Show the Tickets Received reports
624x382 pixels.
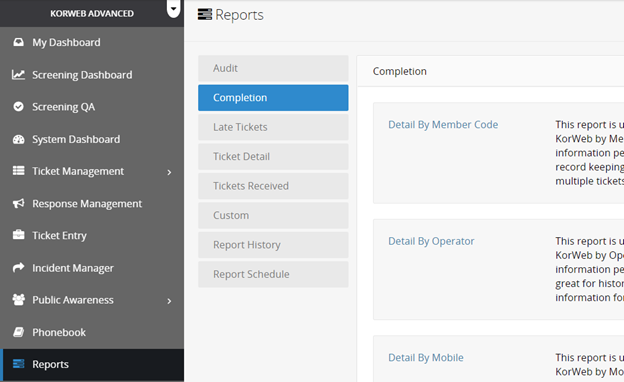pos(273,186)
